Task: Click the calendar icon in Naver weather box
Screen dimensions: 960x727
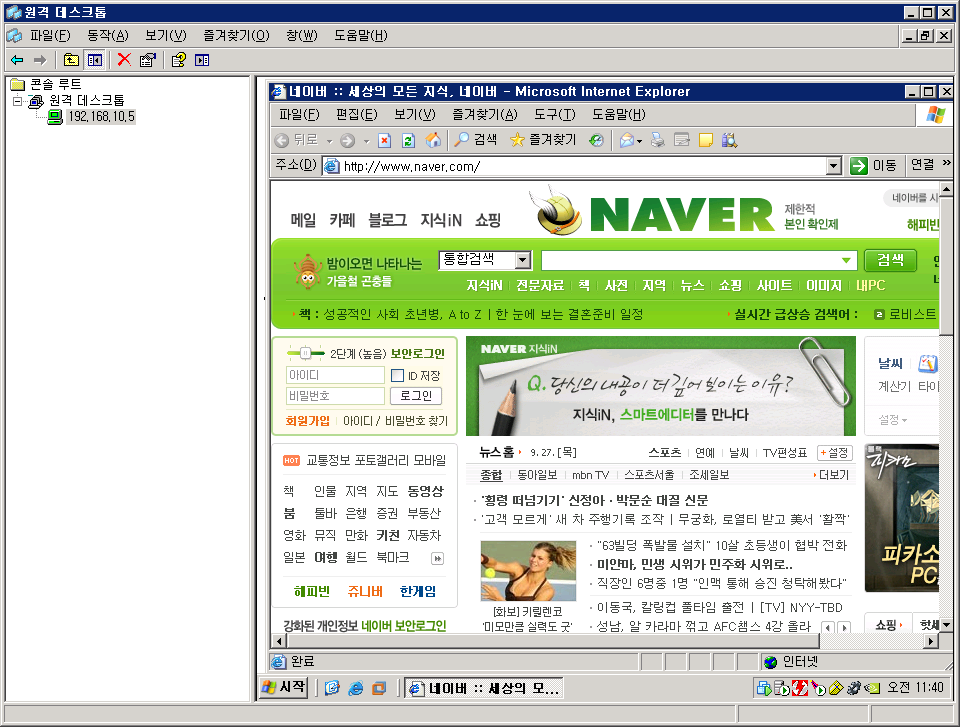Action: [928, 364]
